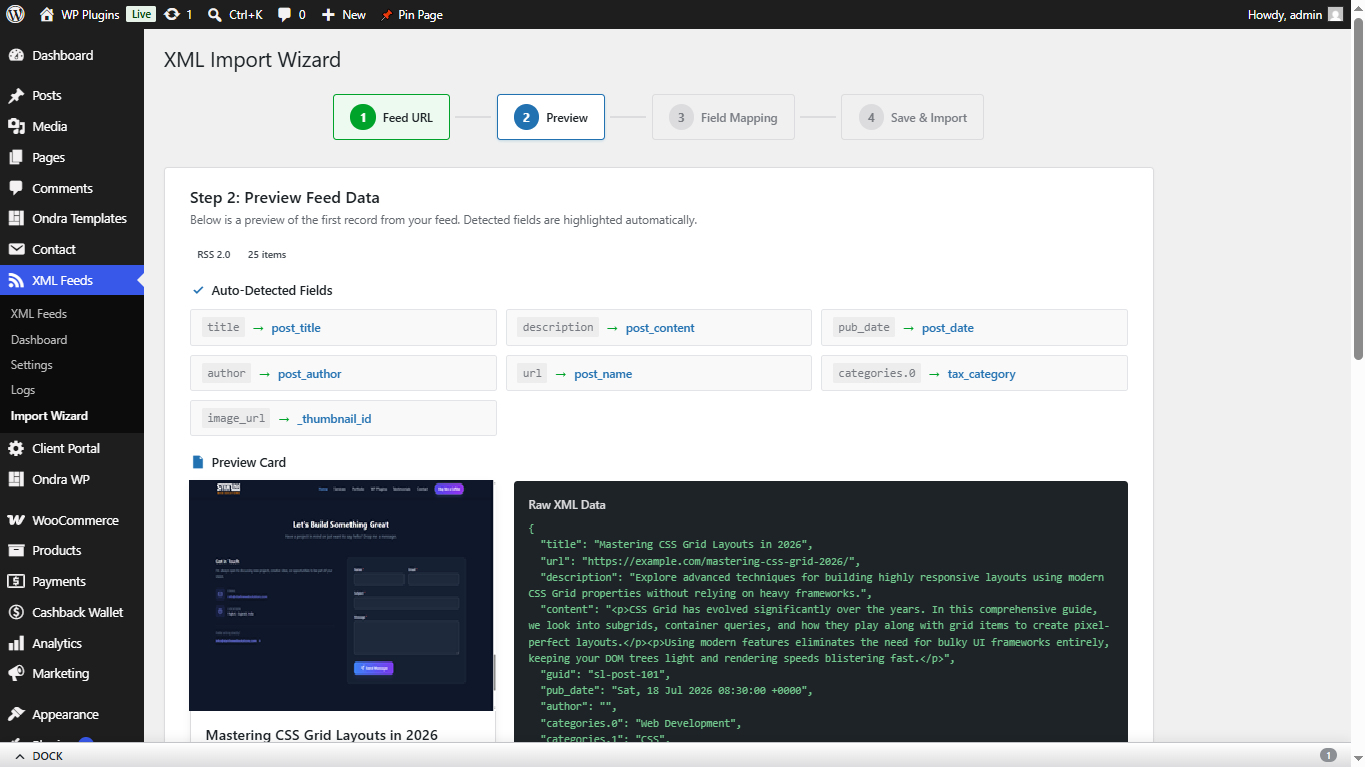Click the post_name mapping link

(603, 374)
